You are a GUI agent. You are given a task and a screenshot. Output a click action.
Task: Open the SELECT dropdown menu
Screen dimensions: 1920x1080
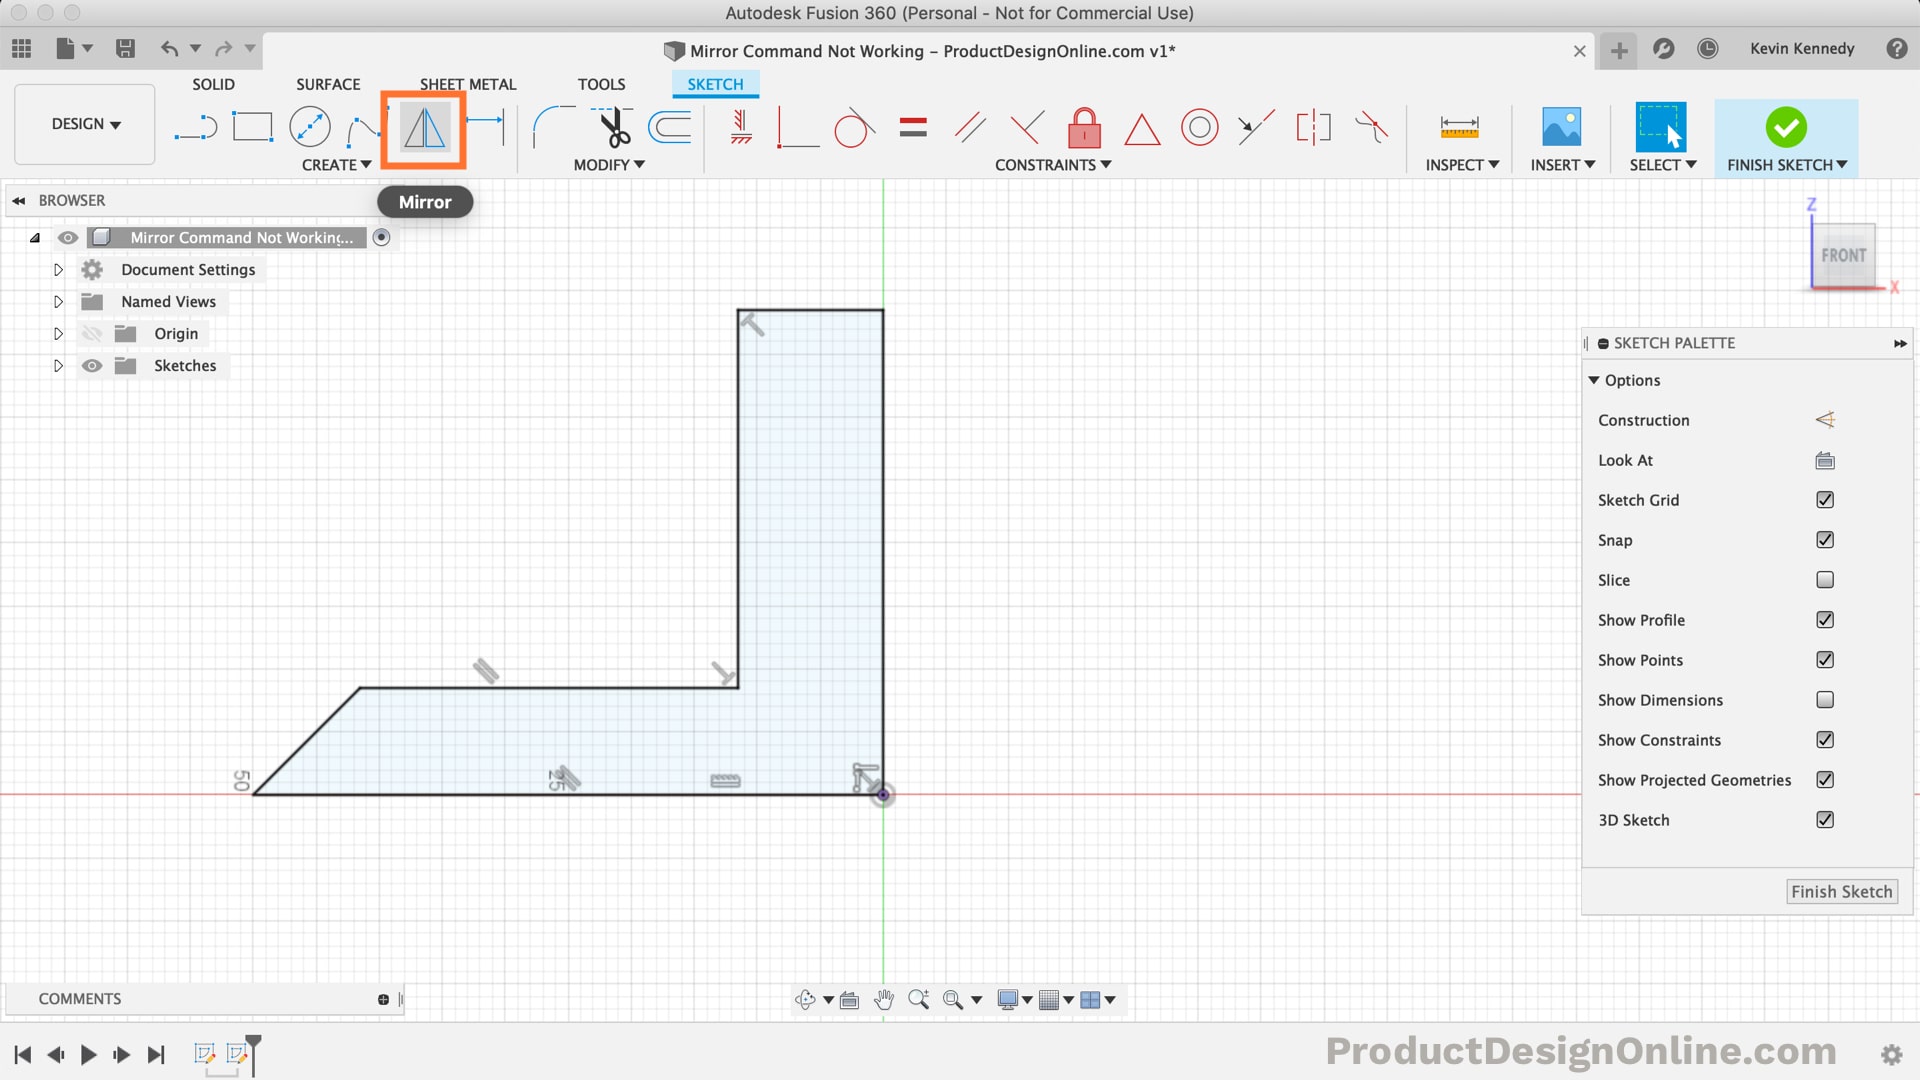[1663, 165]
